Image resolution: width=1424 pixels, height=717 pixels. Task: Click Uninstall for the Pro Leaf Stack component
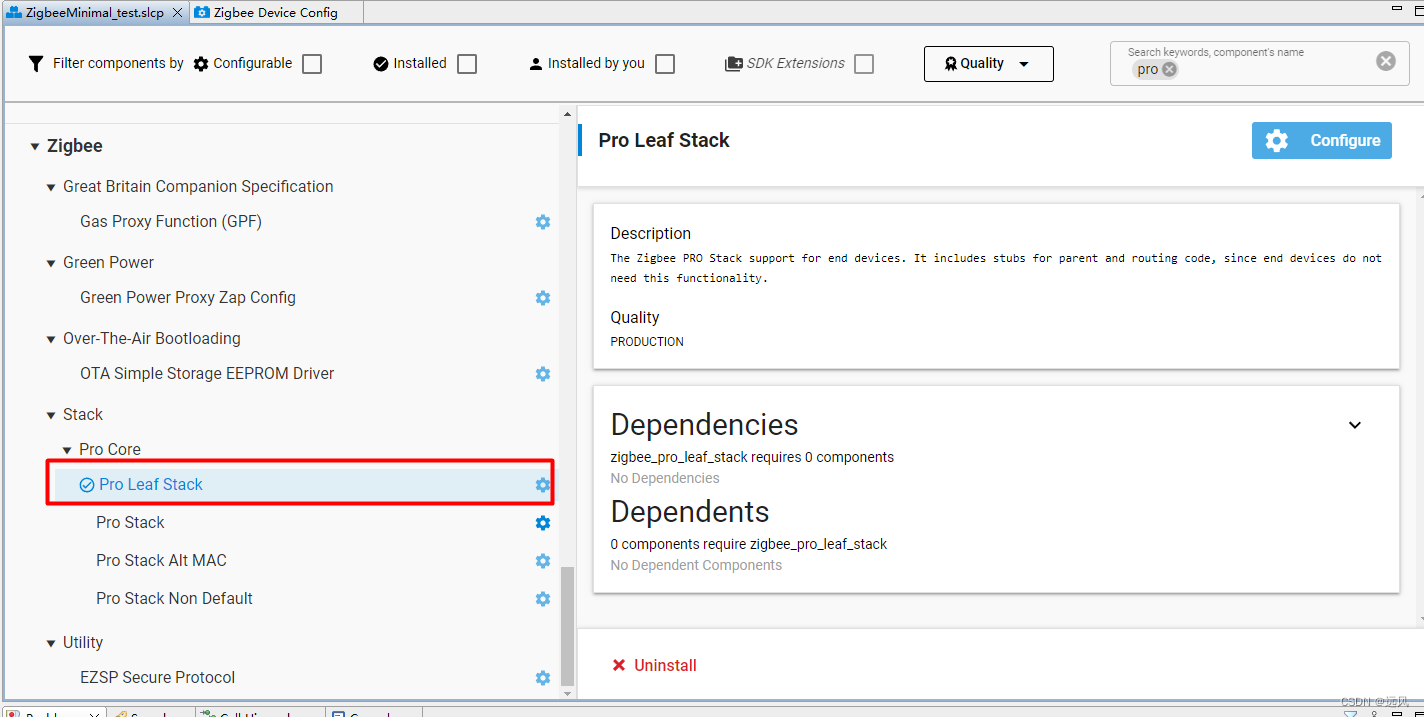point(654,664)
